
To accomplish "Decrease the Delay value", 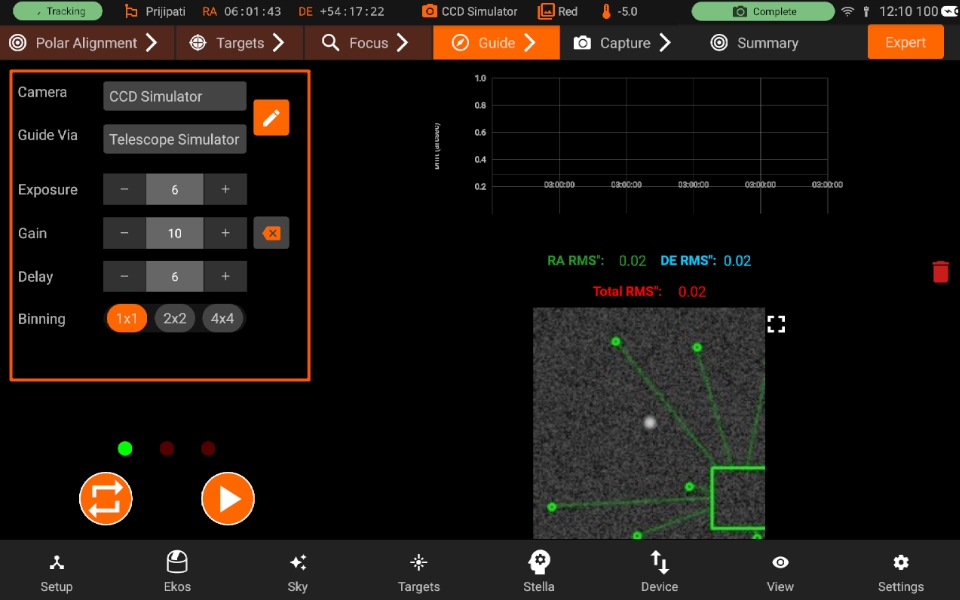I will tap(124, 276).
